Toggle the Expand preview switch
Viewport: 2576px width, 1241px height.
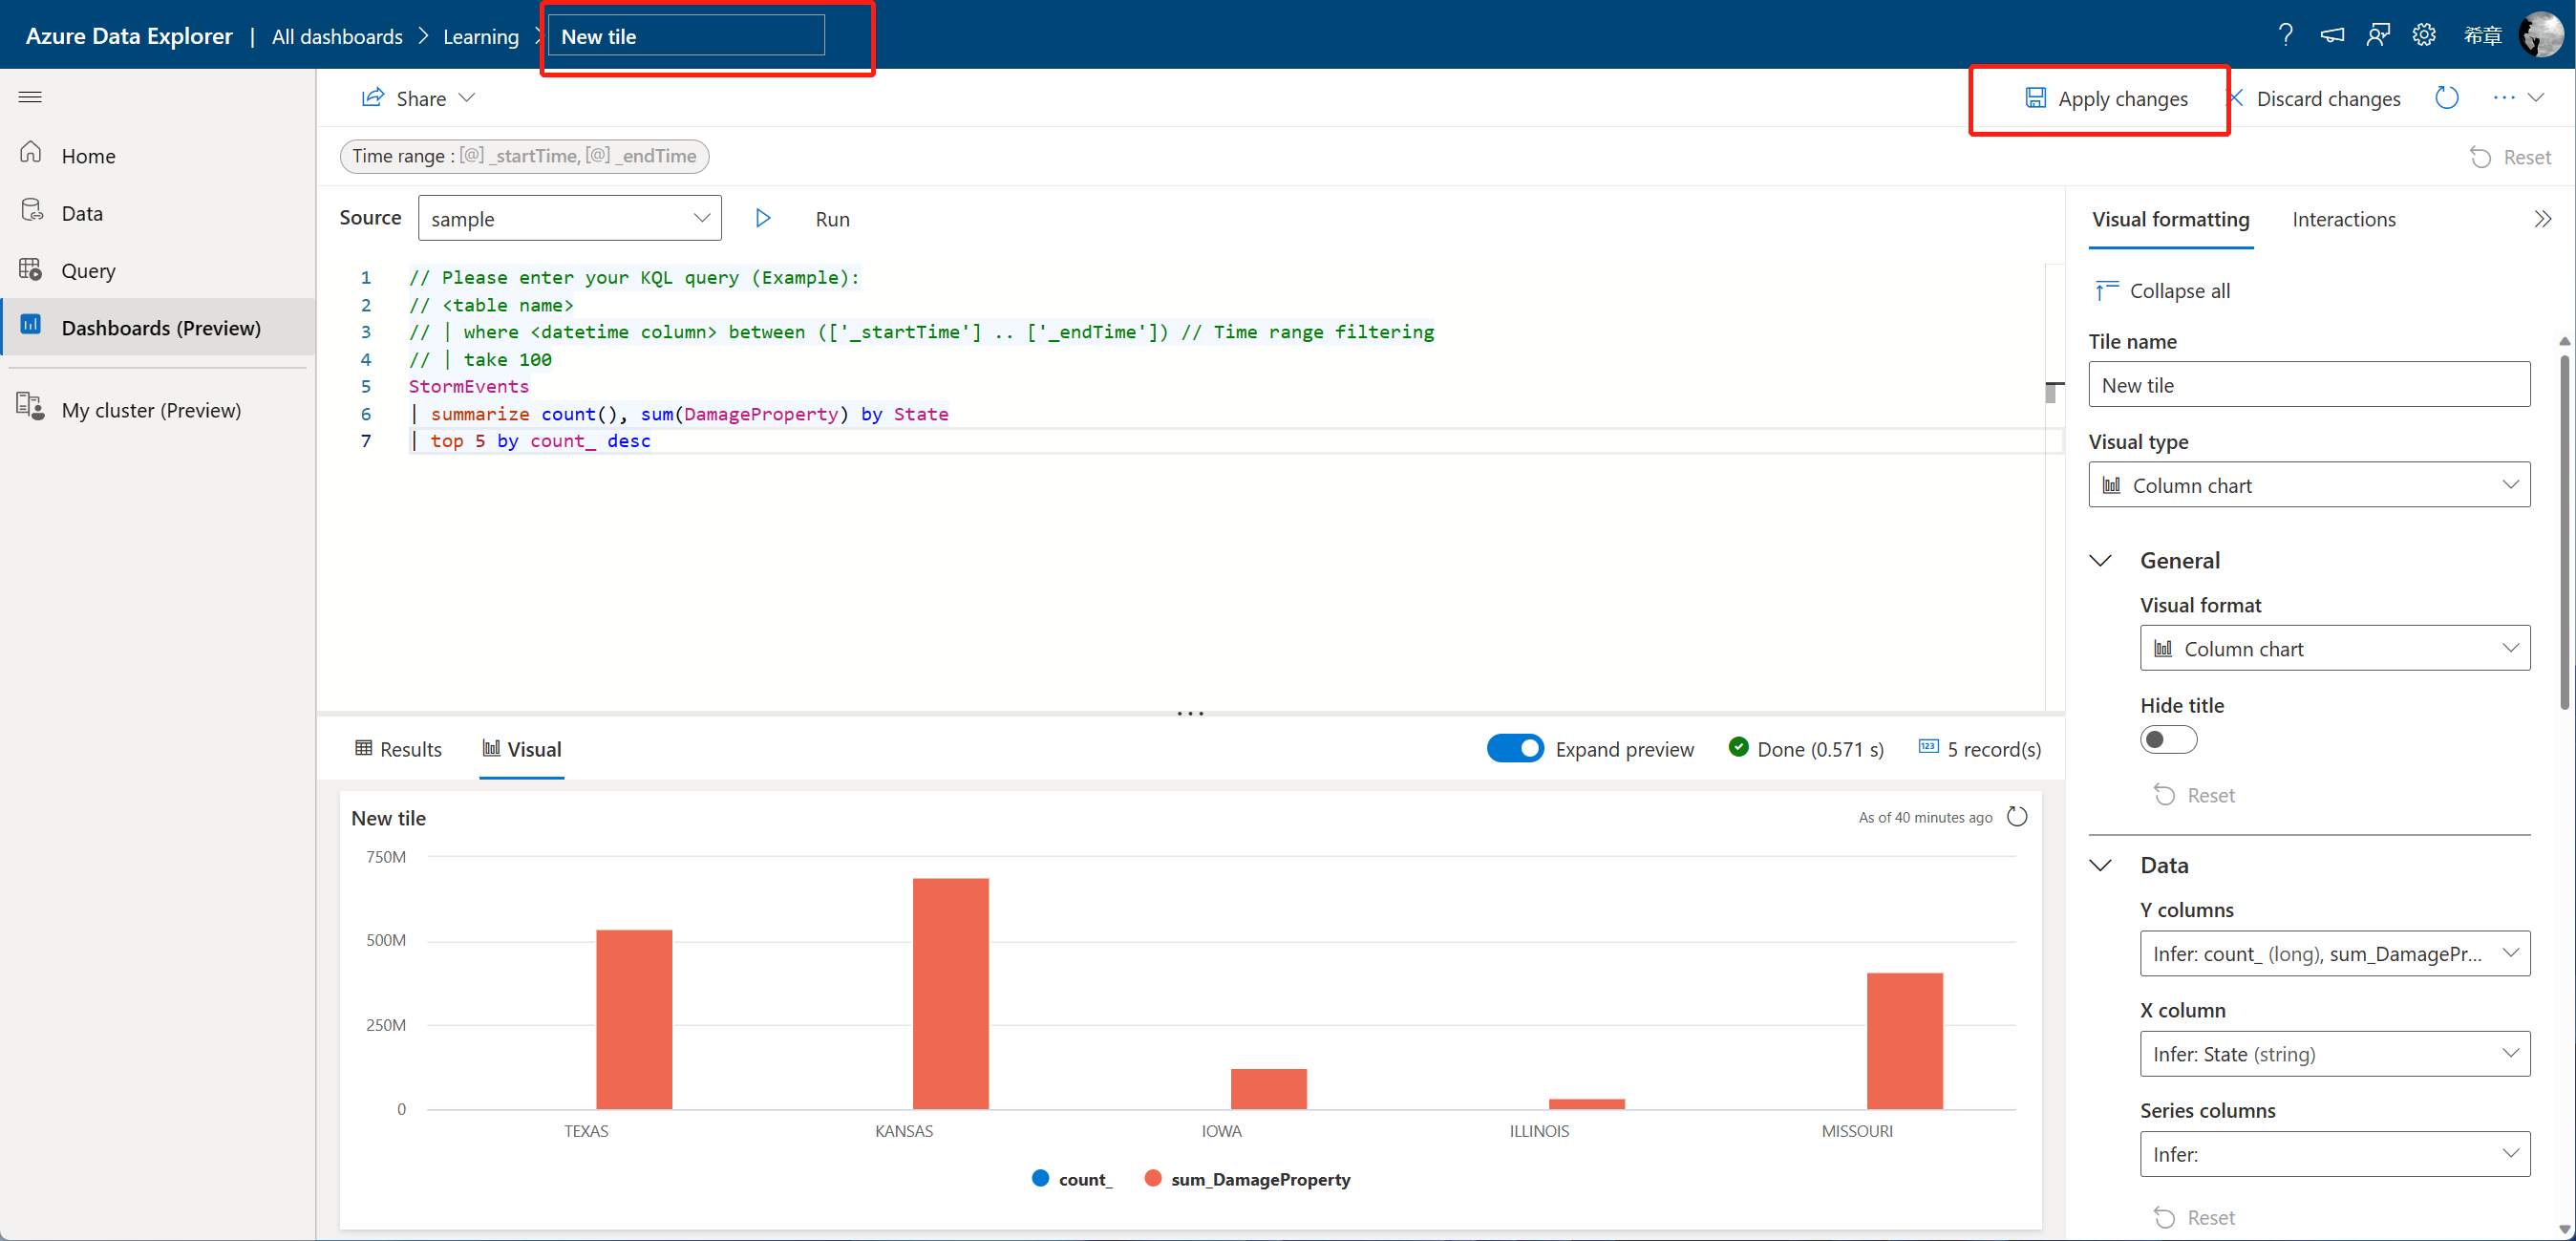(x=1514, y=749)
